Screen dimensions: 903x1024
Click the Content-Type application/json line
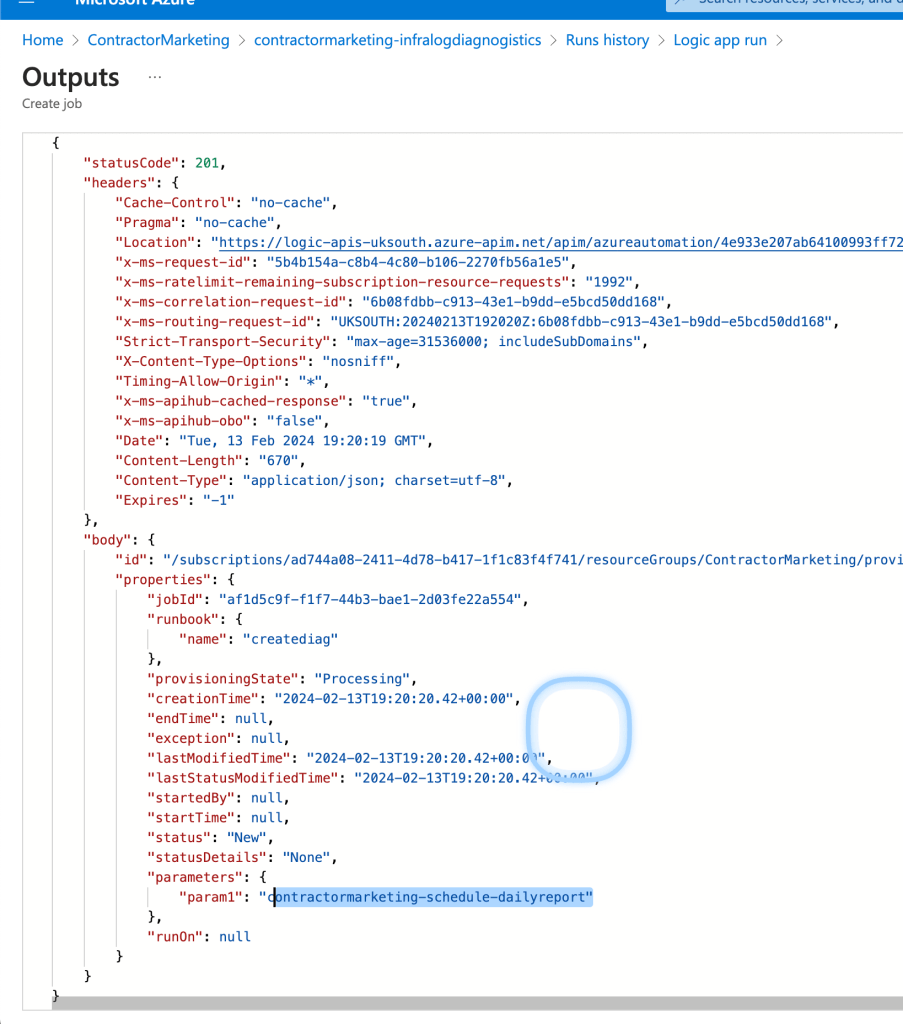(x=313, y=481)
